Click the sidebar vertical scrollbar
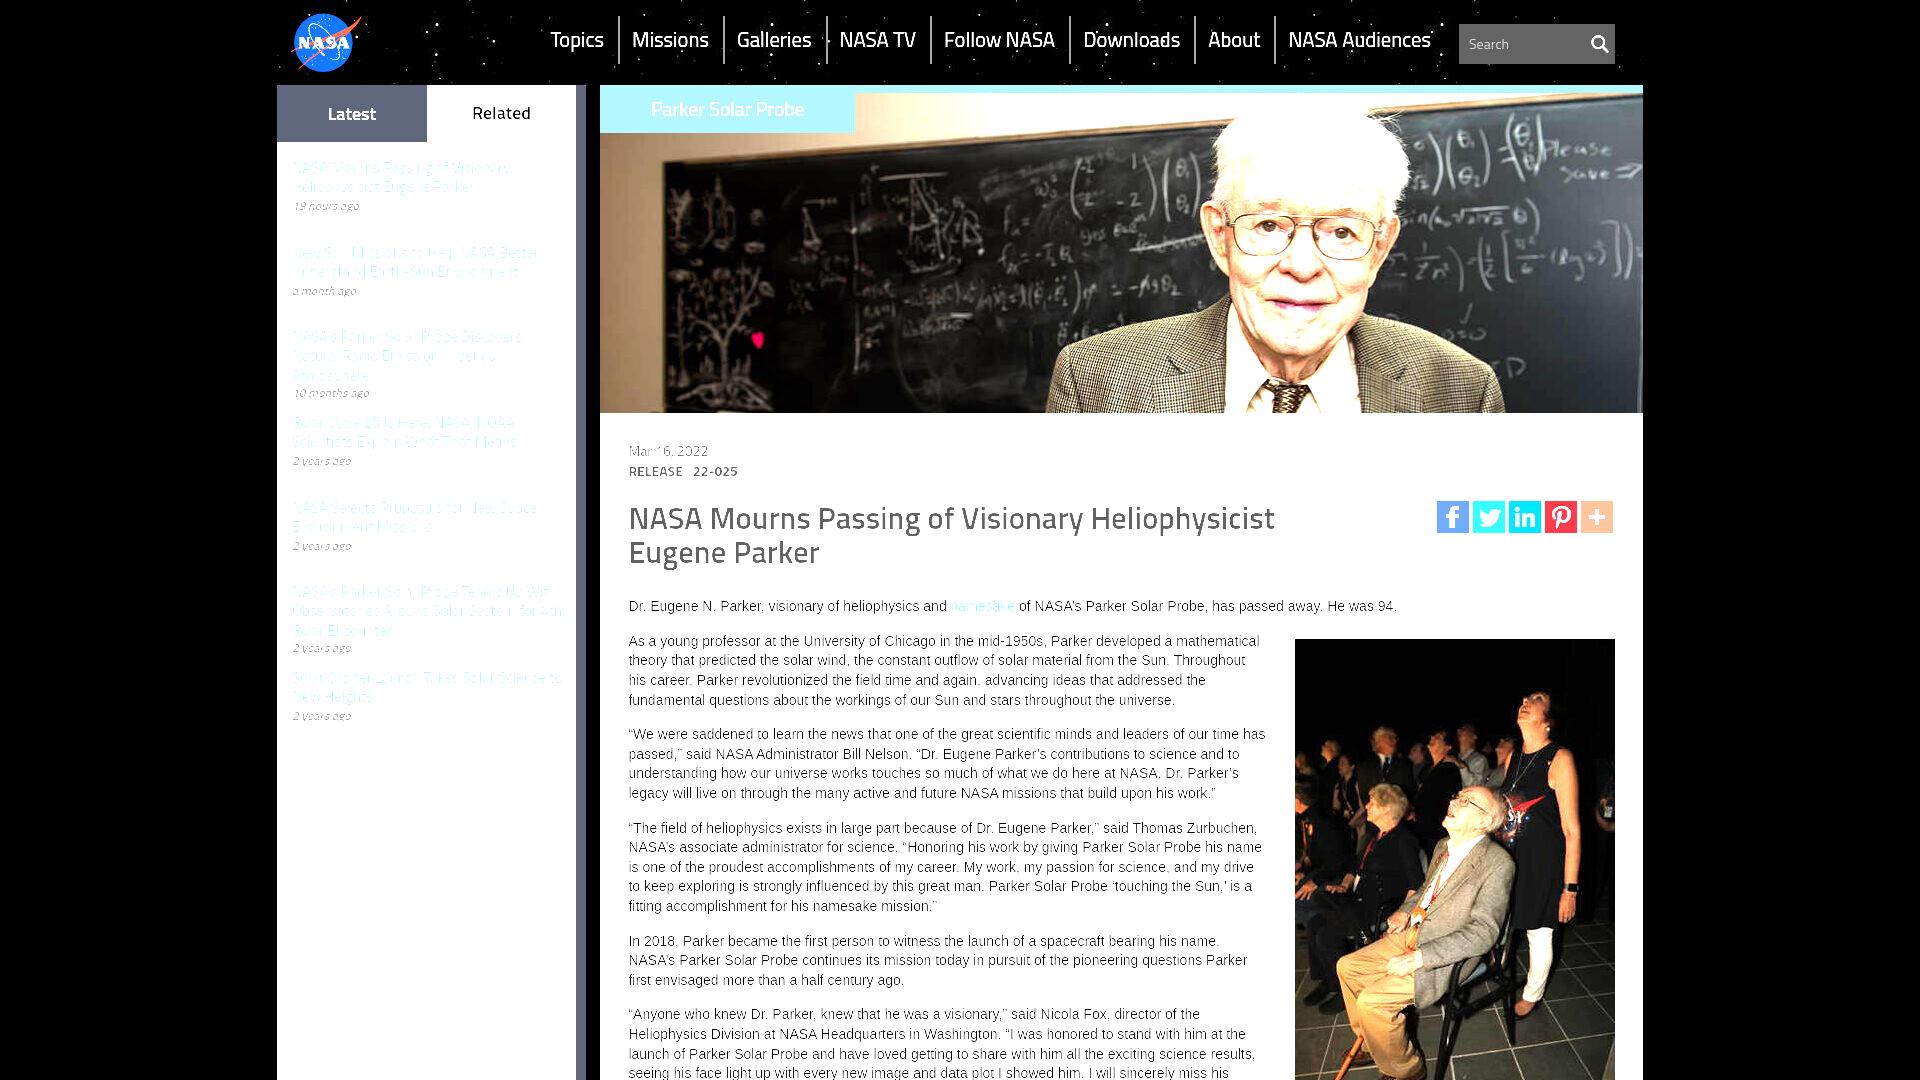The image size is (1920, 1080). [x=581, y=582]
